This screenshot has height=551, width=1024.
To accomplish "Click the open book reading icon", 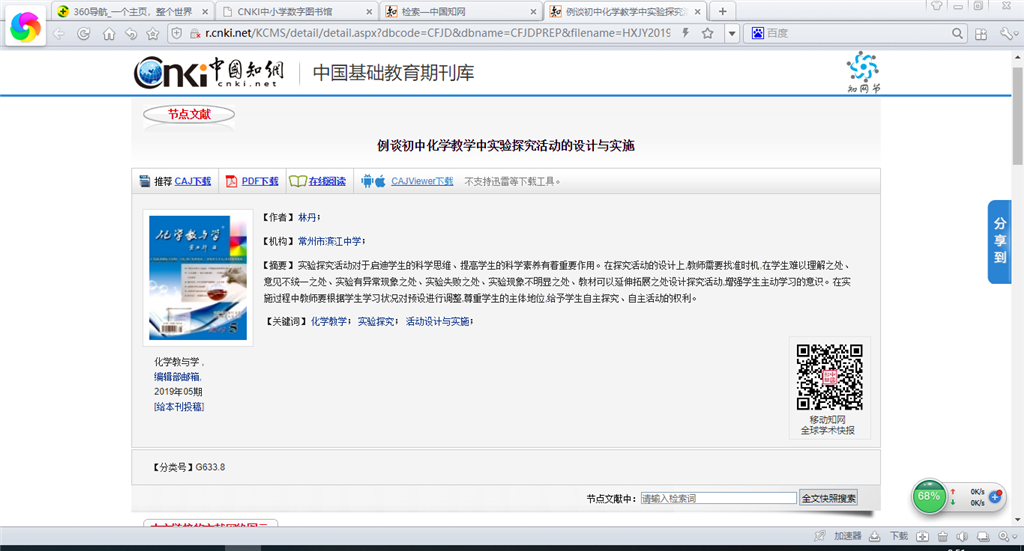I will (x=298, y=181).
